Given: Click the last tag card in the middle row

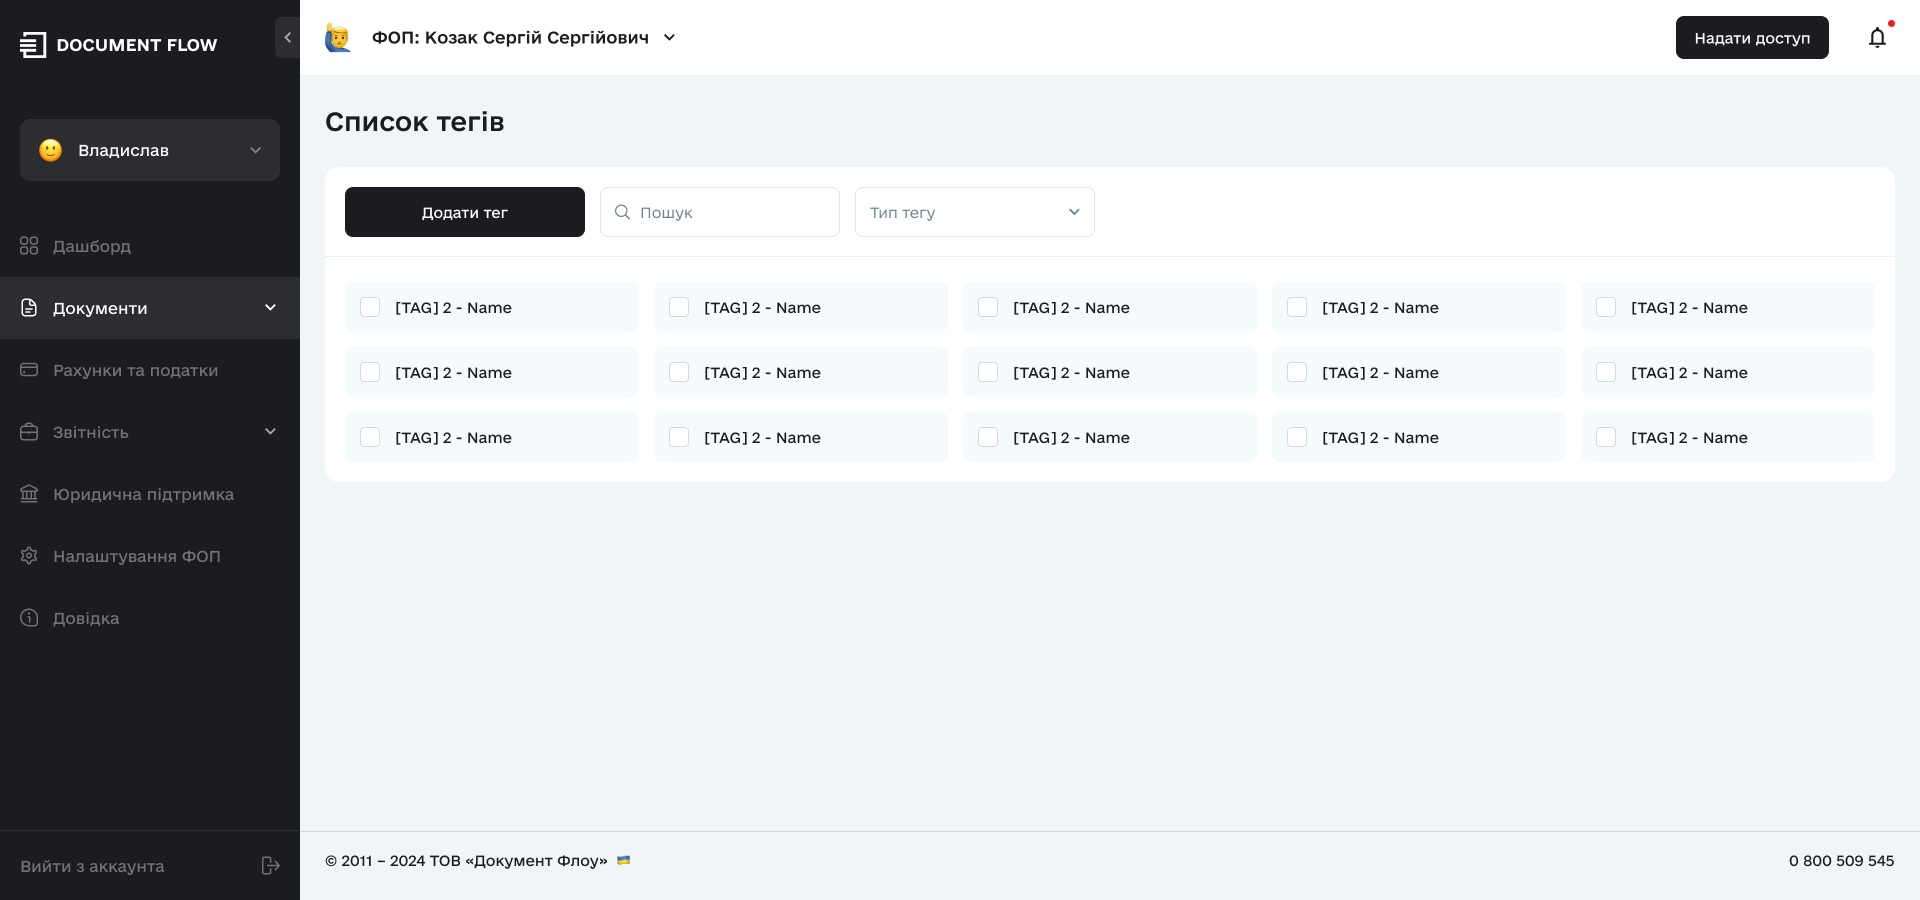Looking at the screenshot, I should coord(1728,372).
